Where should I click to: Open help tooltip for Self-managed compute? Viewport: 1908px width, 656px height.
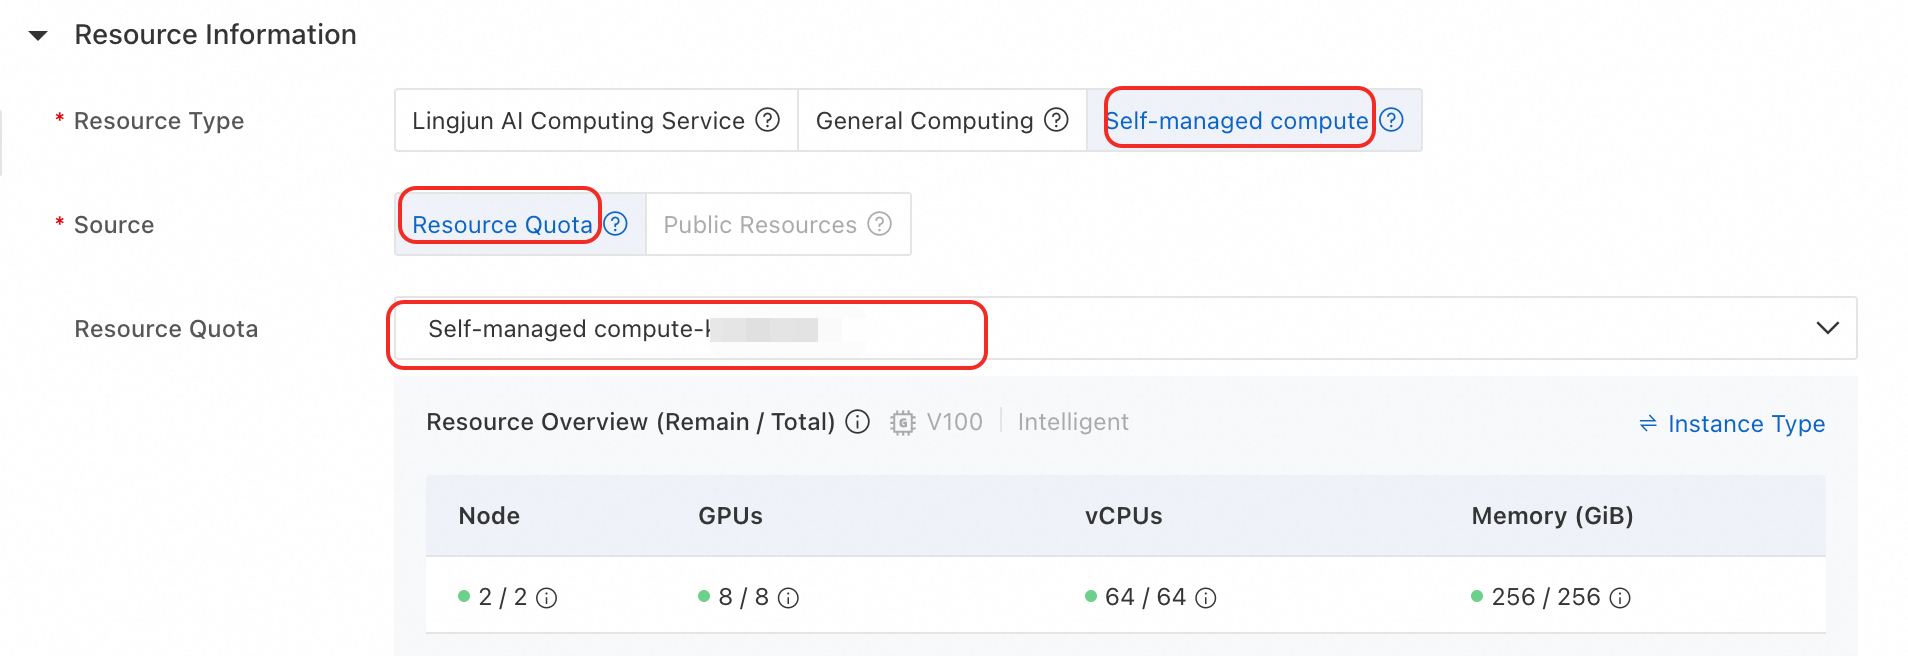(1391, 120)
